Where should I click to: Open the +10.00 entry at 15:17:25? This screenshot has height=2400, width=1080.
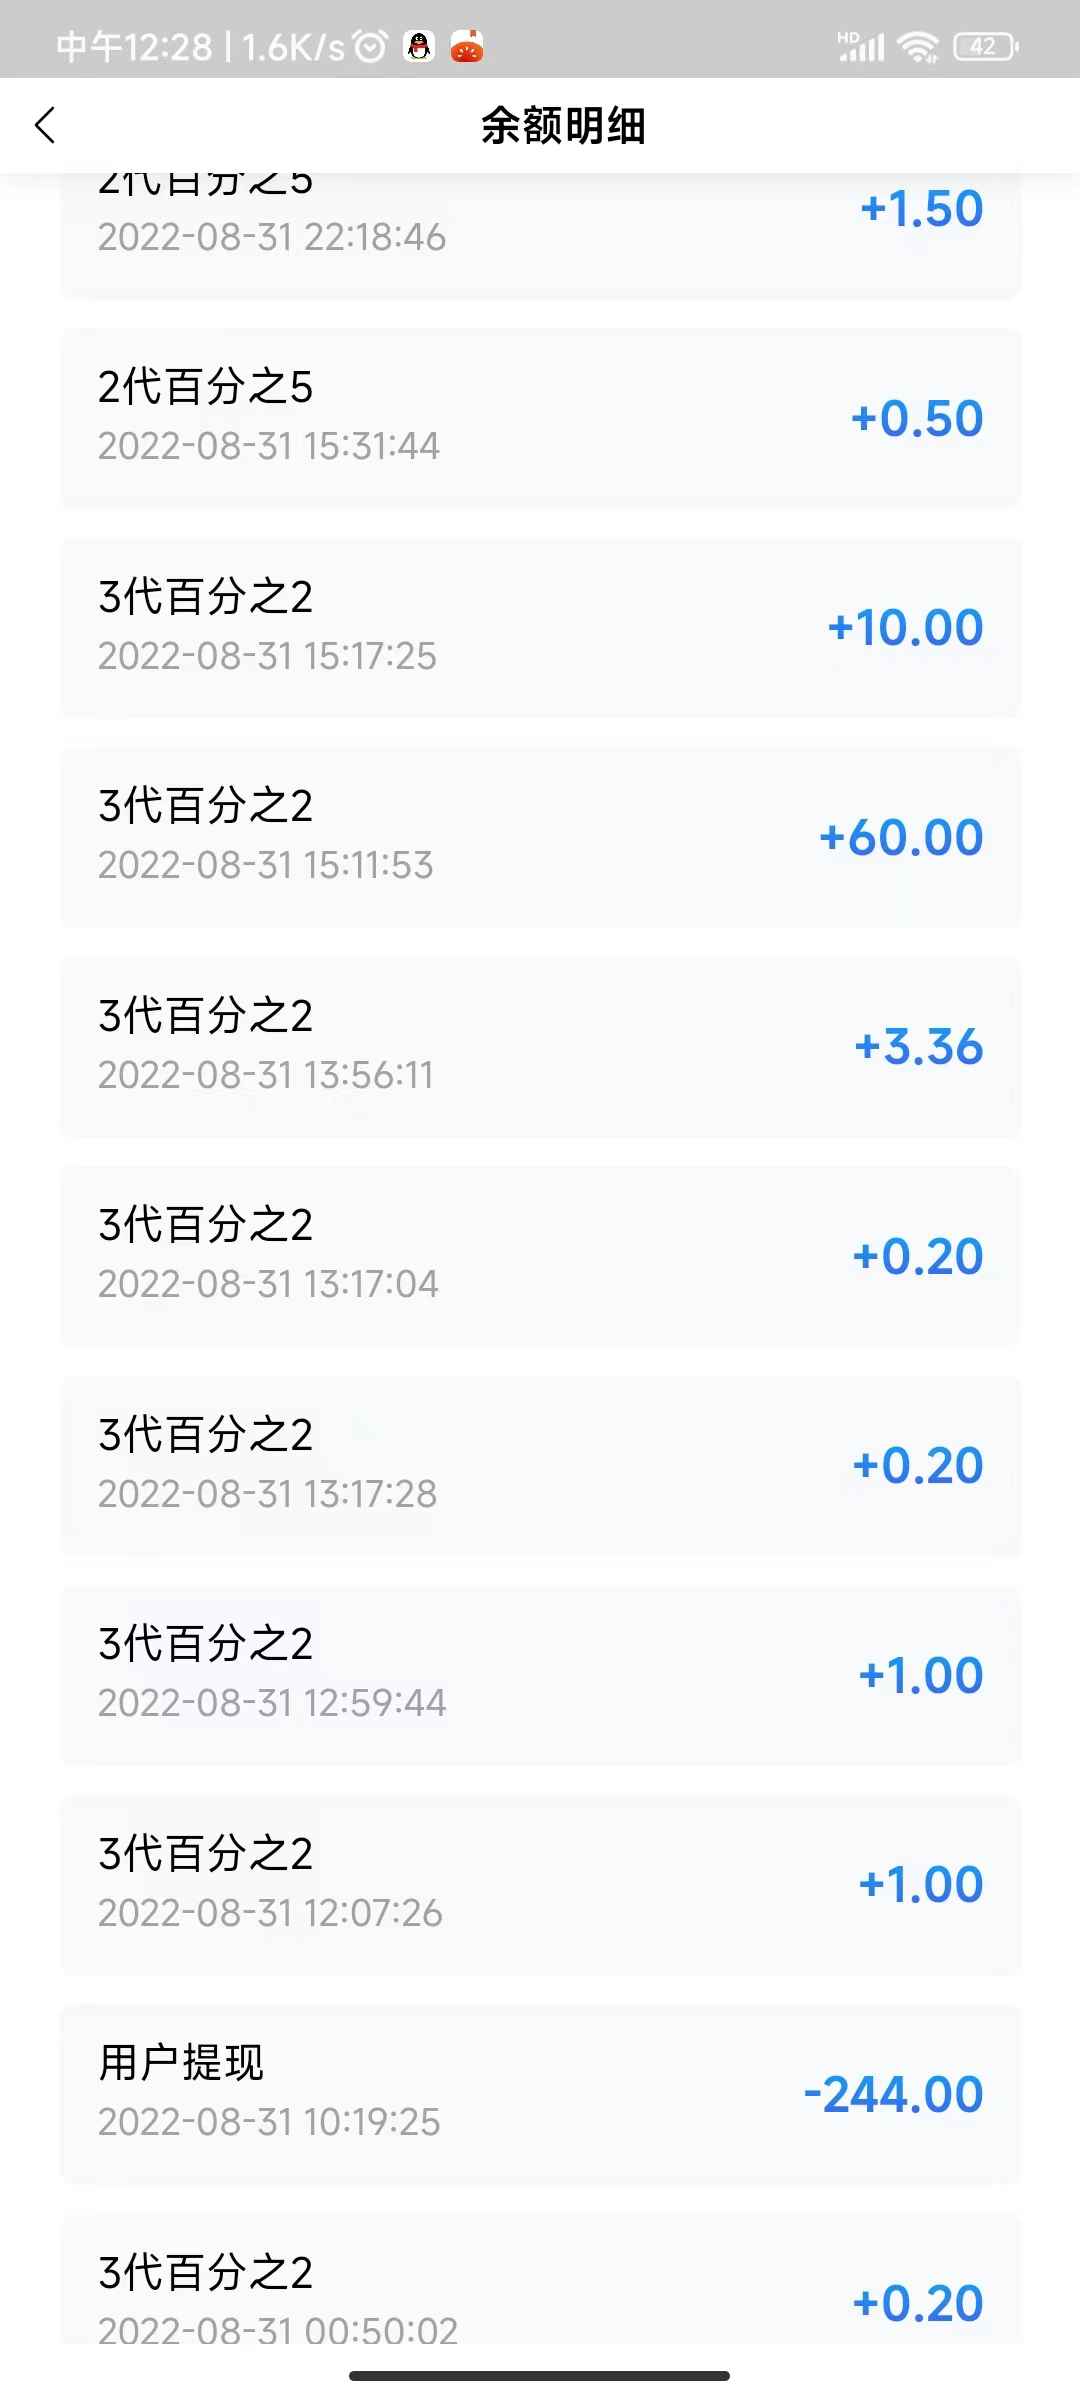(x=540, y=628)
